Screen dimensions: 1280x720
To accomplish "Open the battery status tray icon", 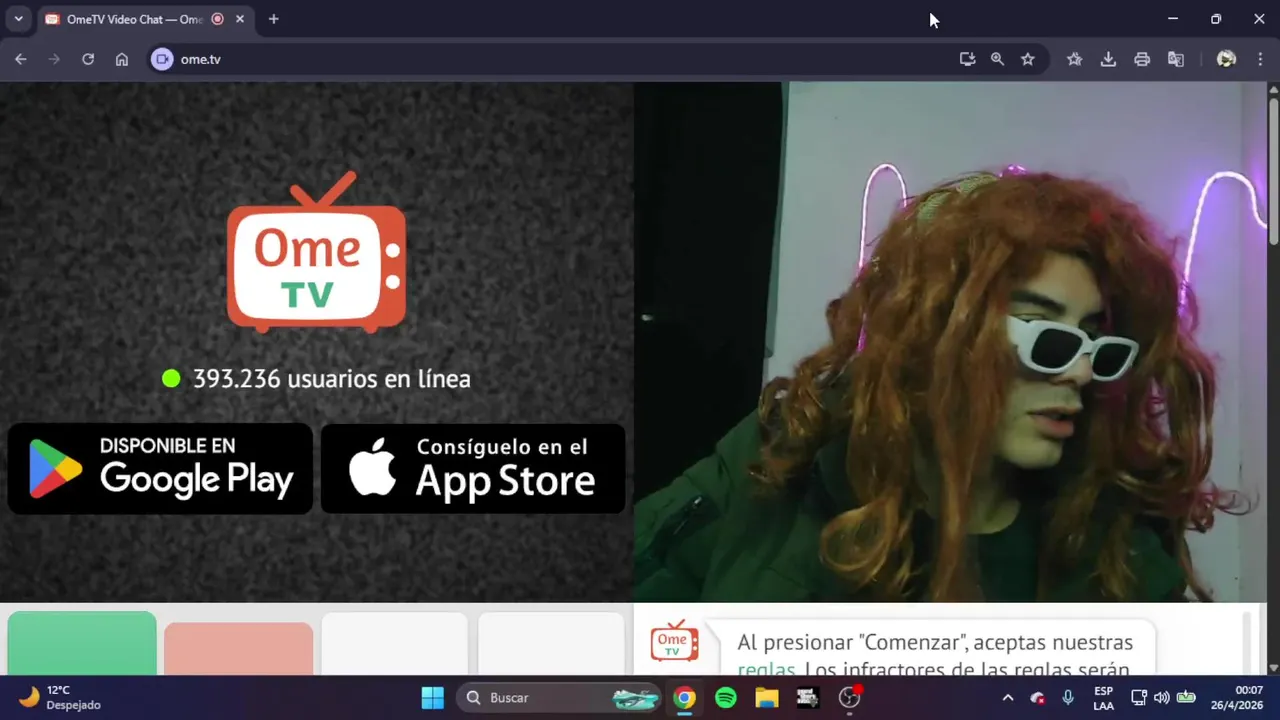I will (1186, 697).
